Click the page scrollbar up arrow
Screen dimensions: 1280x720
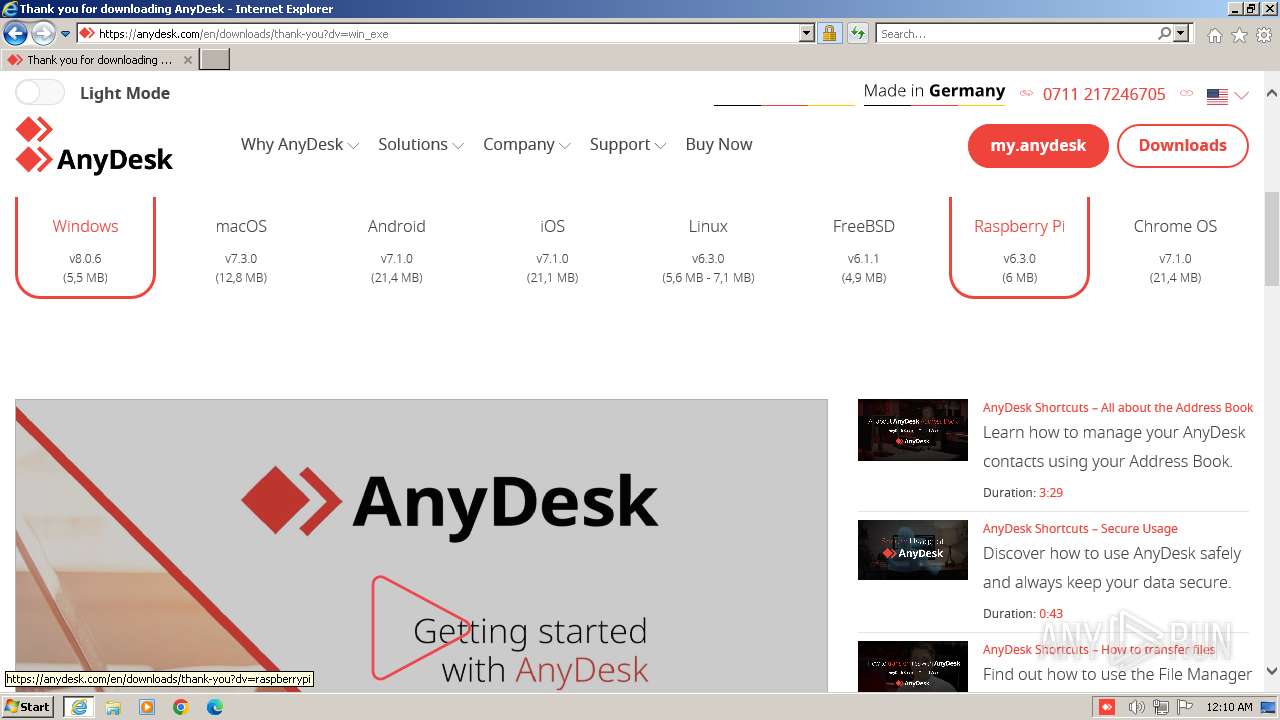click(1272, 93)
